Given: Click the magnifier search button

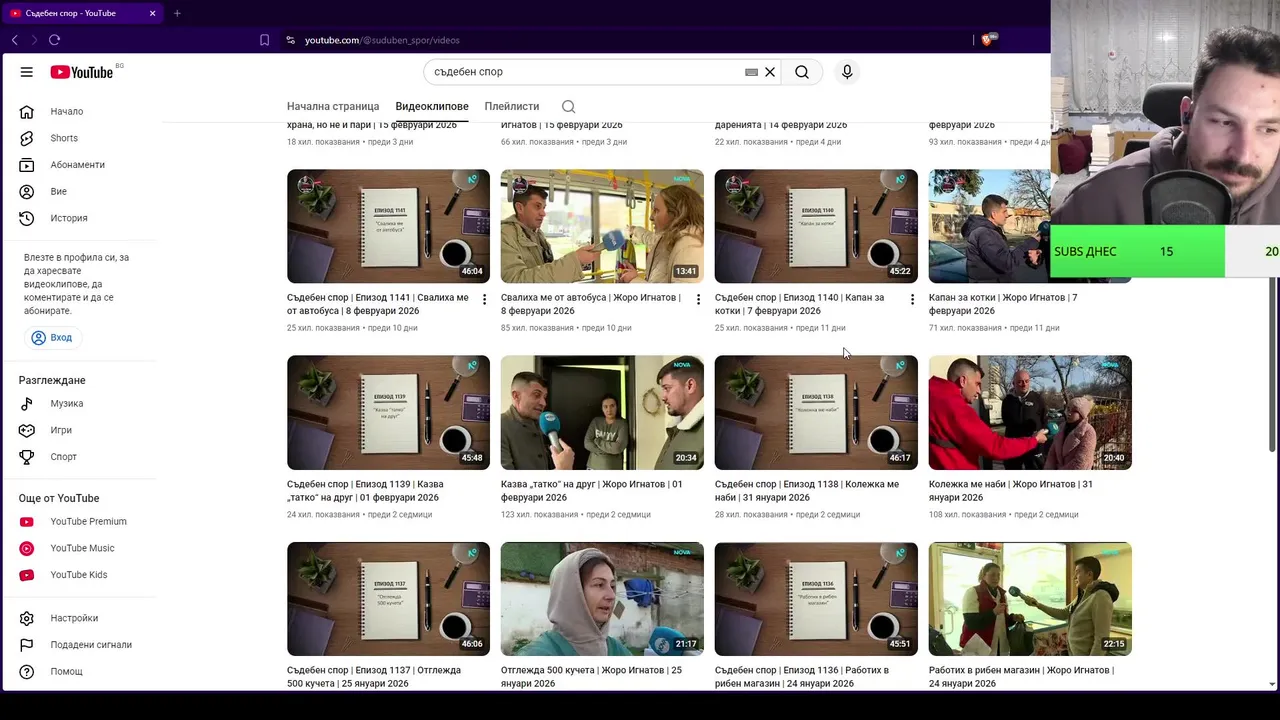Looking at the screenshot, I should click(x=802, y=72).
